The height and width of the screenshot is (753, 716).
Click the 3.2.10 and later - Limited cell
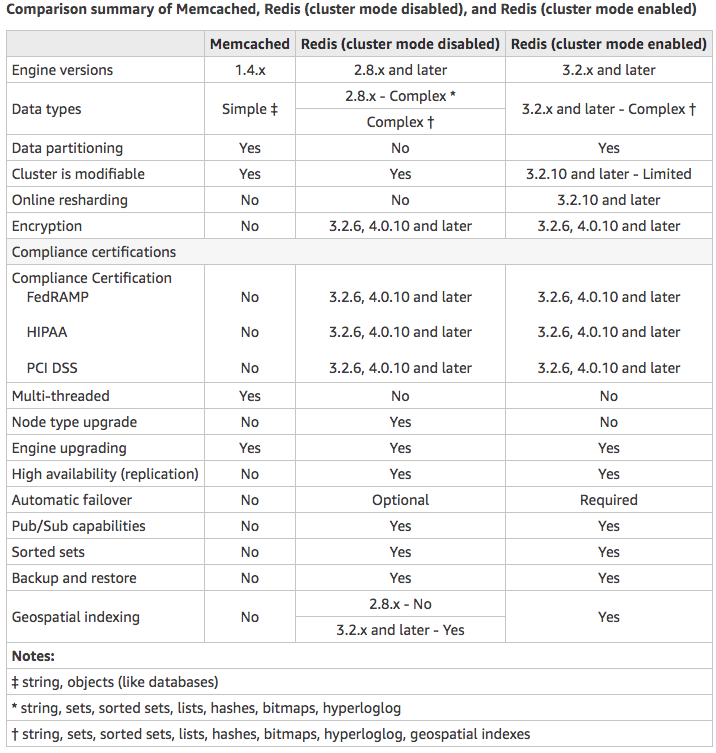point(608,174)
